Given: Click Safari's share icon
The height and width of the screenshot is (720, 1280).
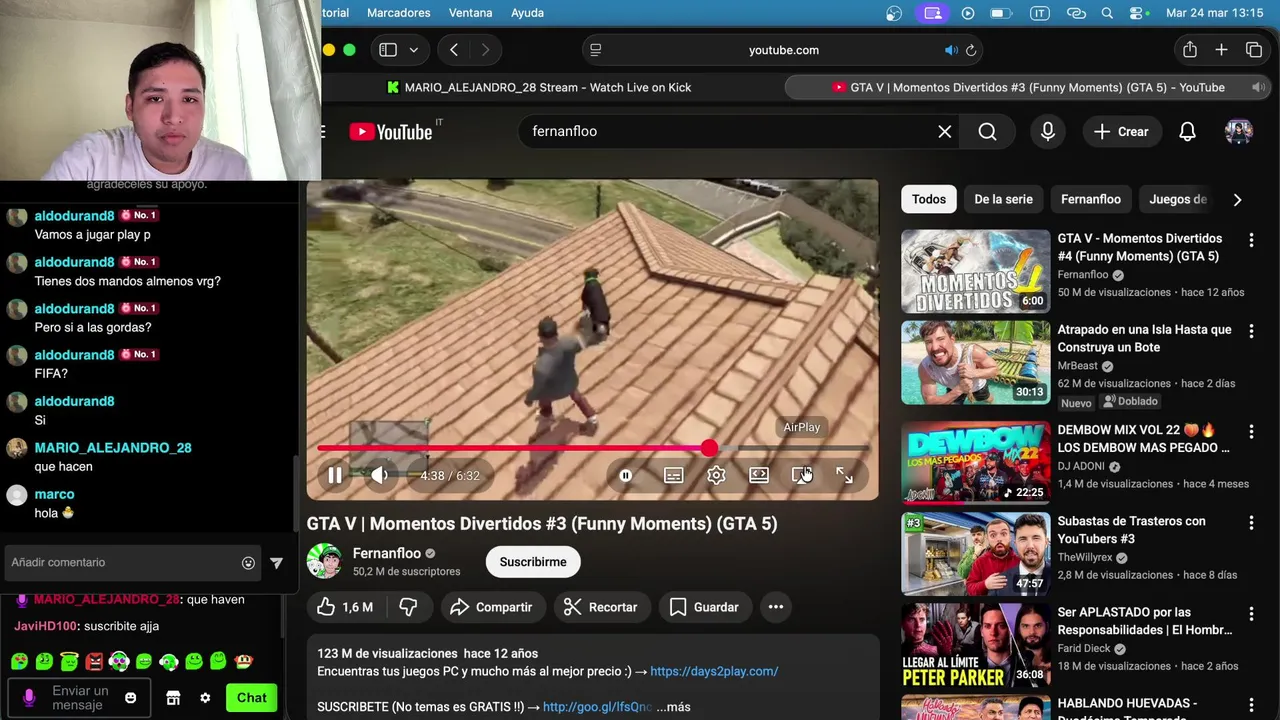Looking at the screenshot, I should click(1189, 50).
